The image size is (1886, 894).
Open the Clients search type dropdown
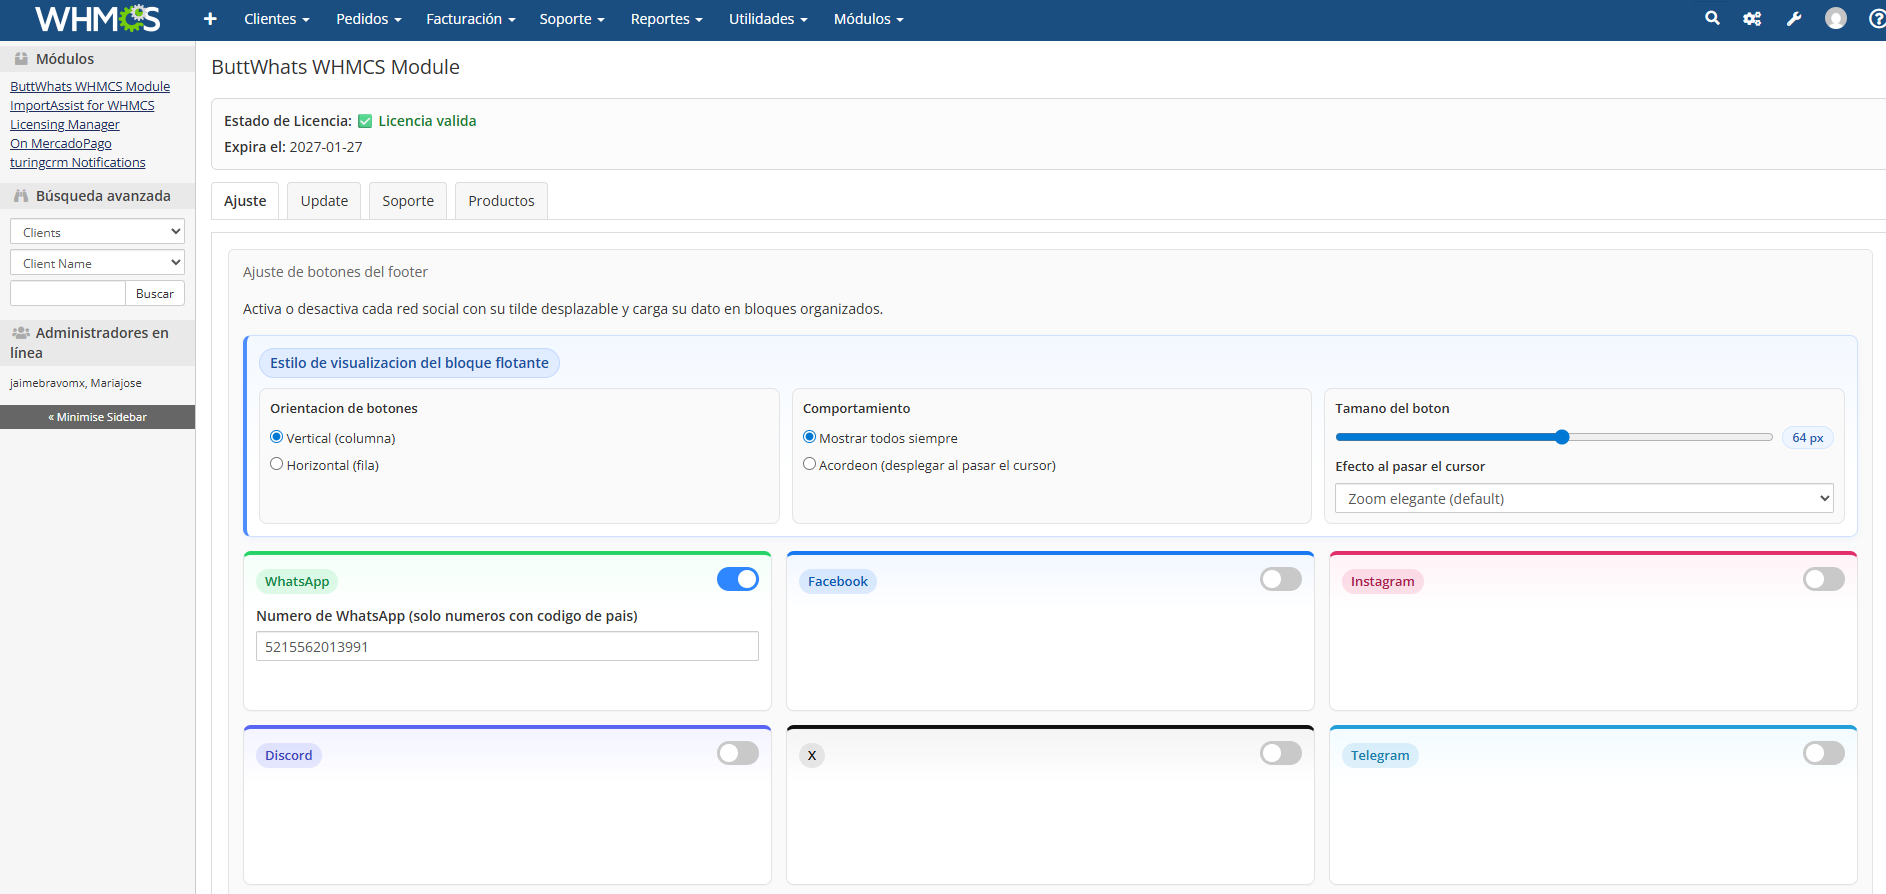[97, 232]
